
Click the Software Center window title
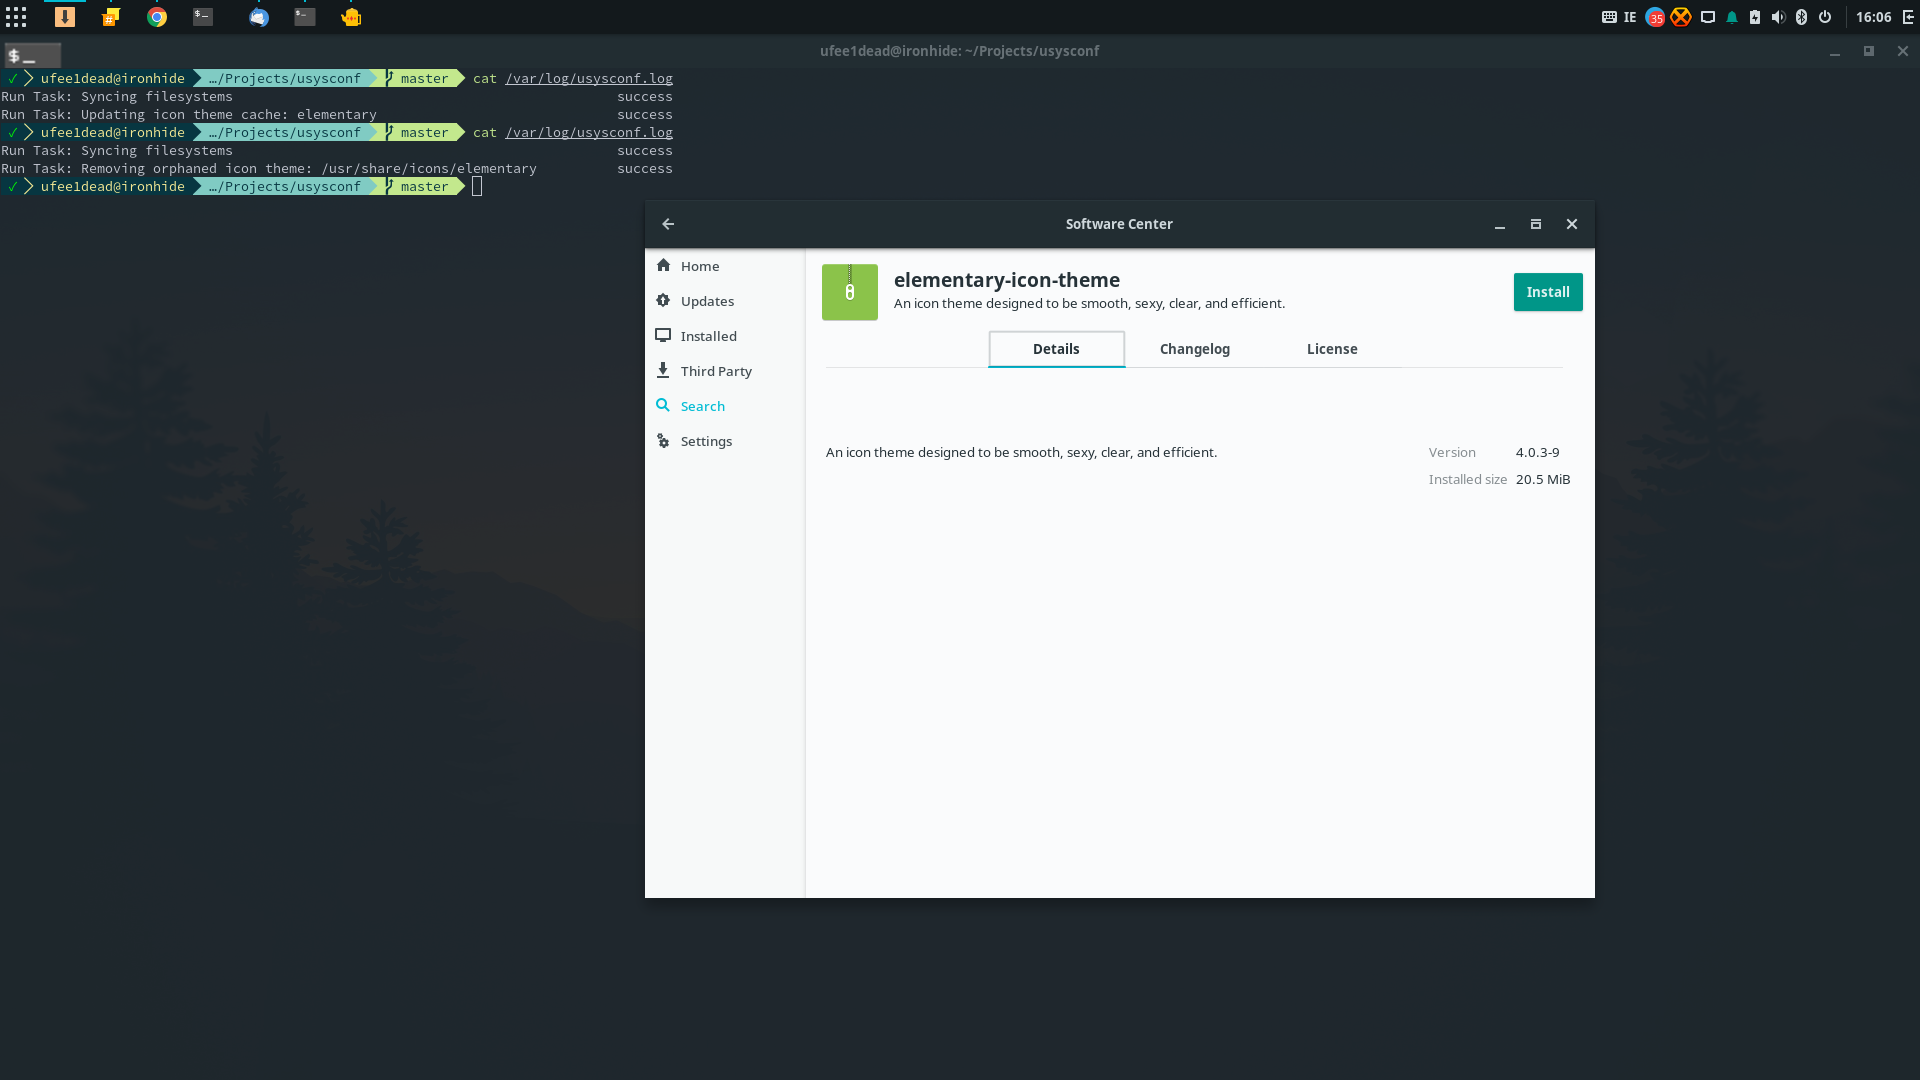pyautogui.click(x=1119, y=224)
